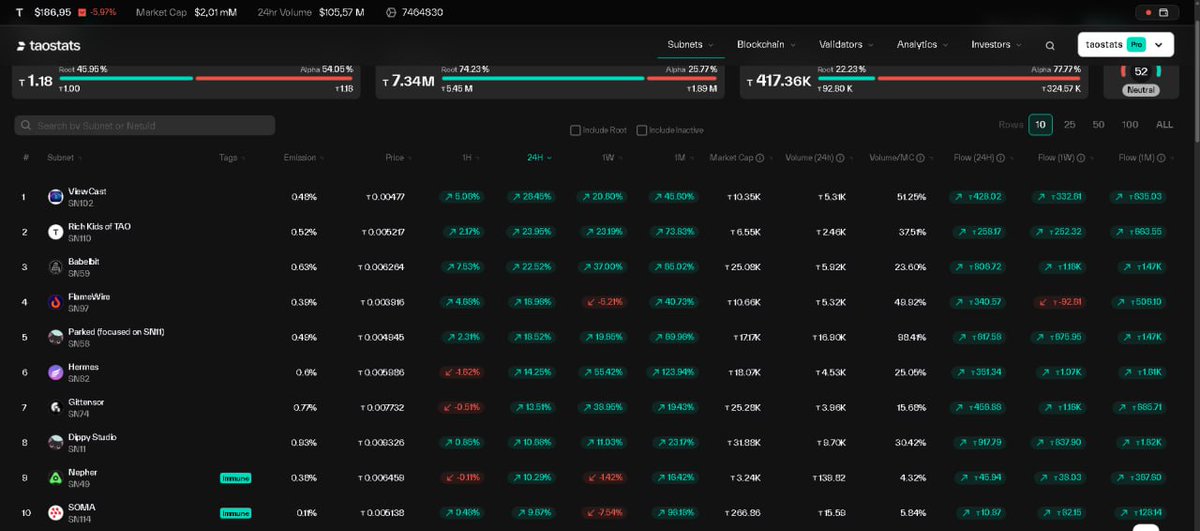
Task: Show ALL rows
Action: 1164,124
